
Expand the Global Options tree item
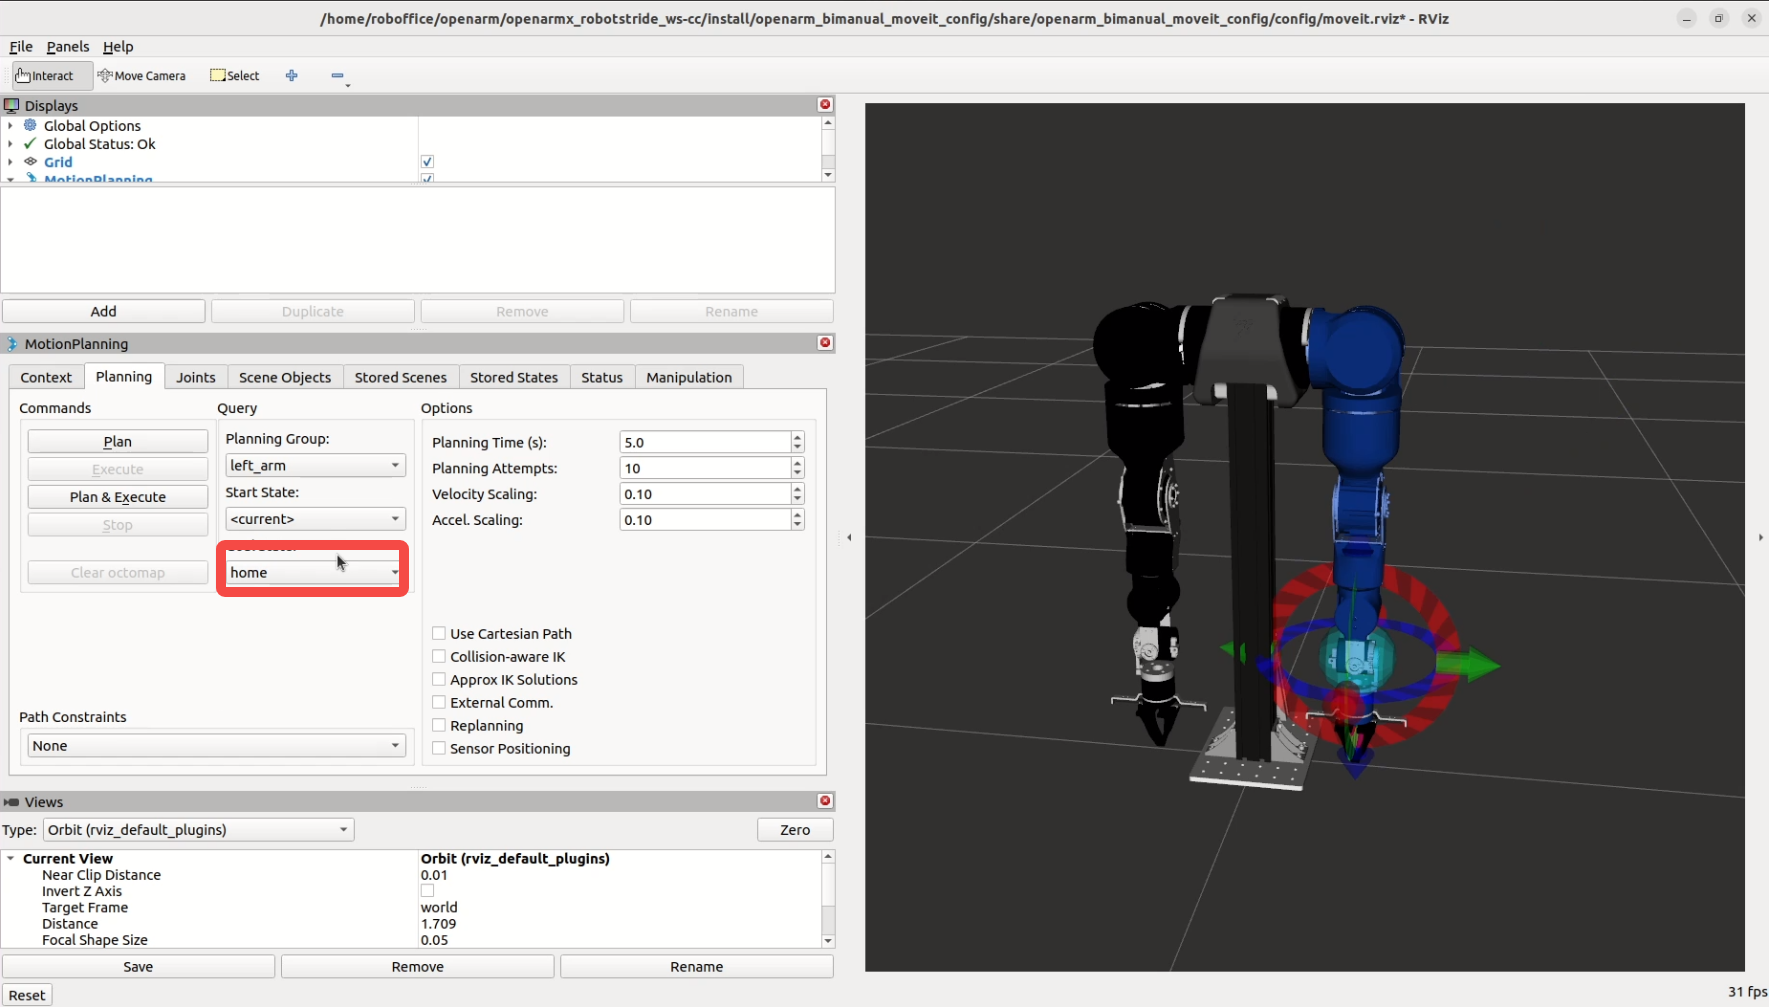[x=10, y=126]
